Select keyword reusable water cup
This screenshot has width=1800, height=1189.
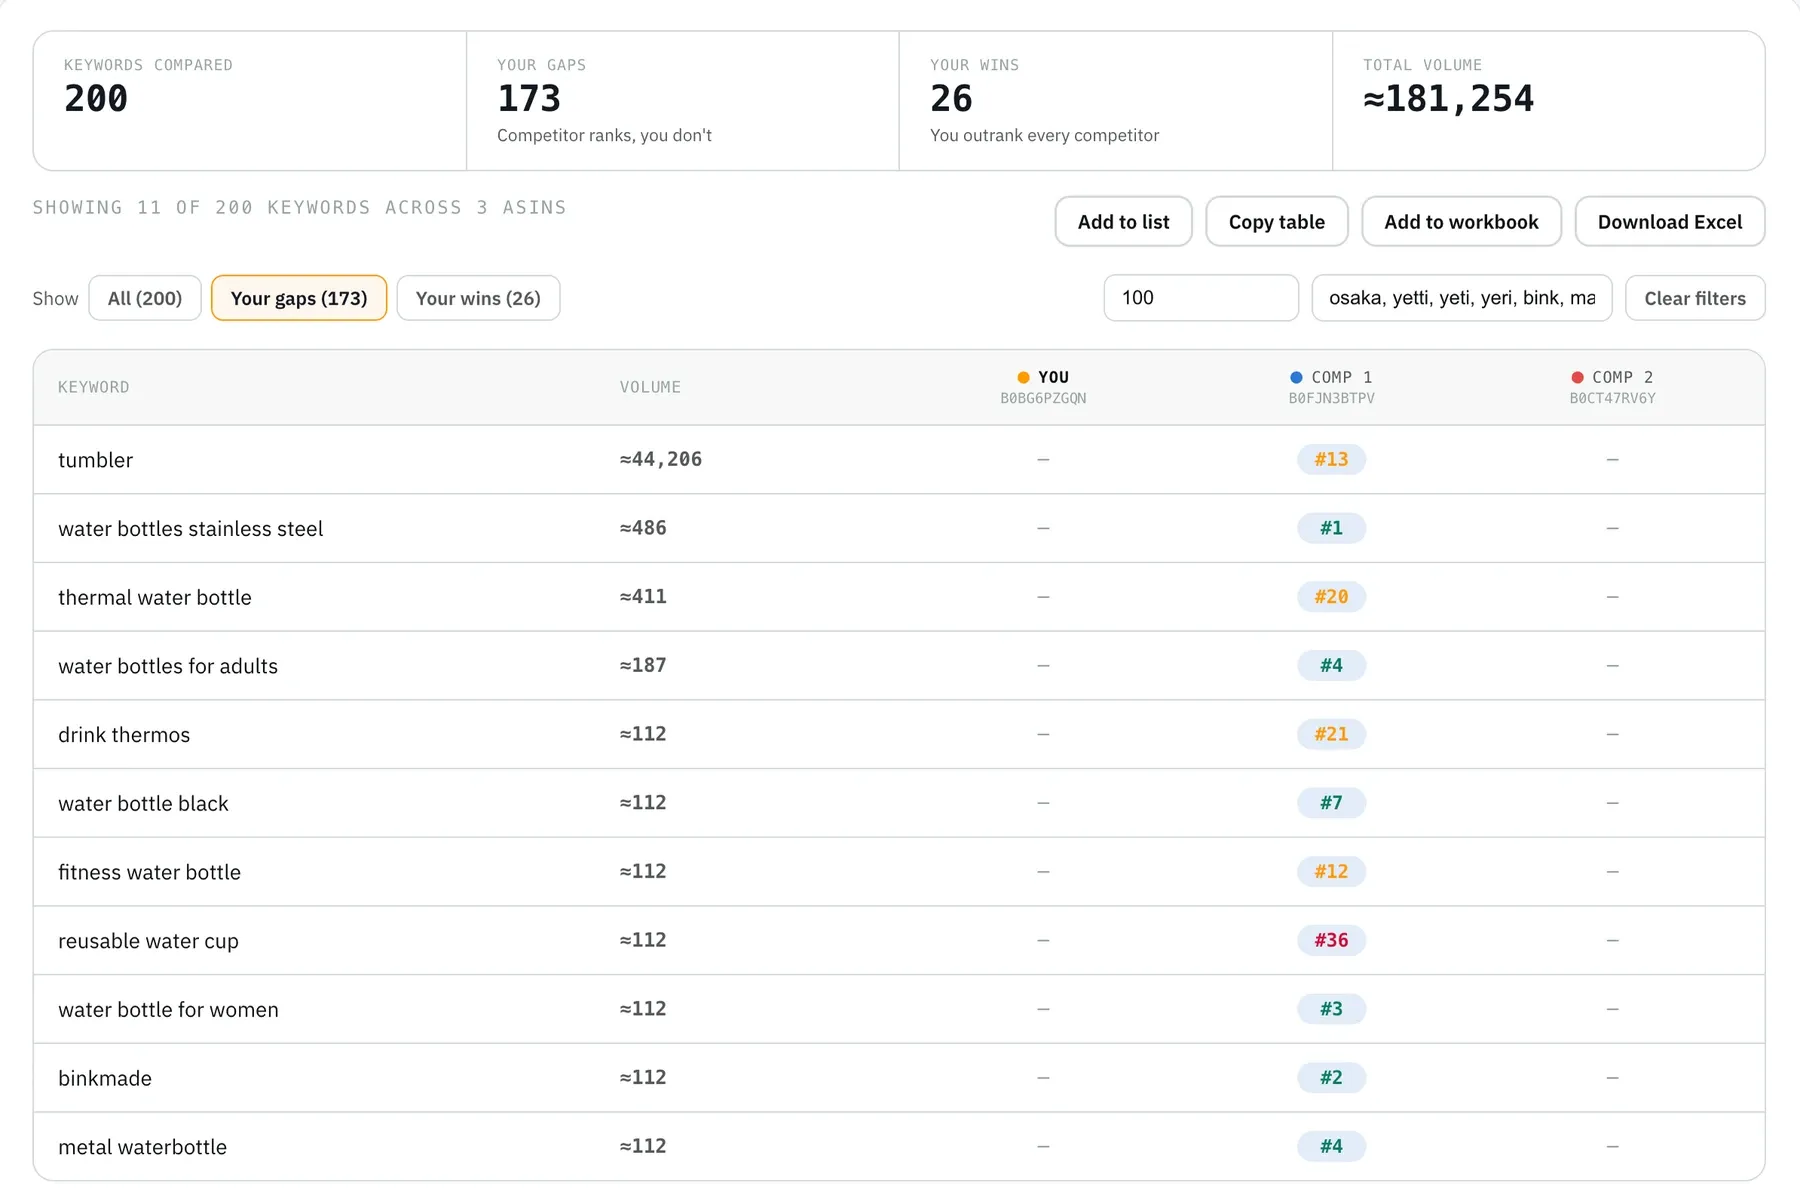point(148,941)
